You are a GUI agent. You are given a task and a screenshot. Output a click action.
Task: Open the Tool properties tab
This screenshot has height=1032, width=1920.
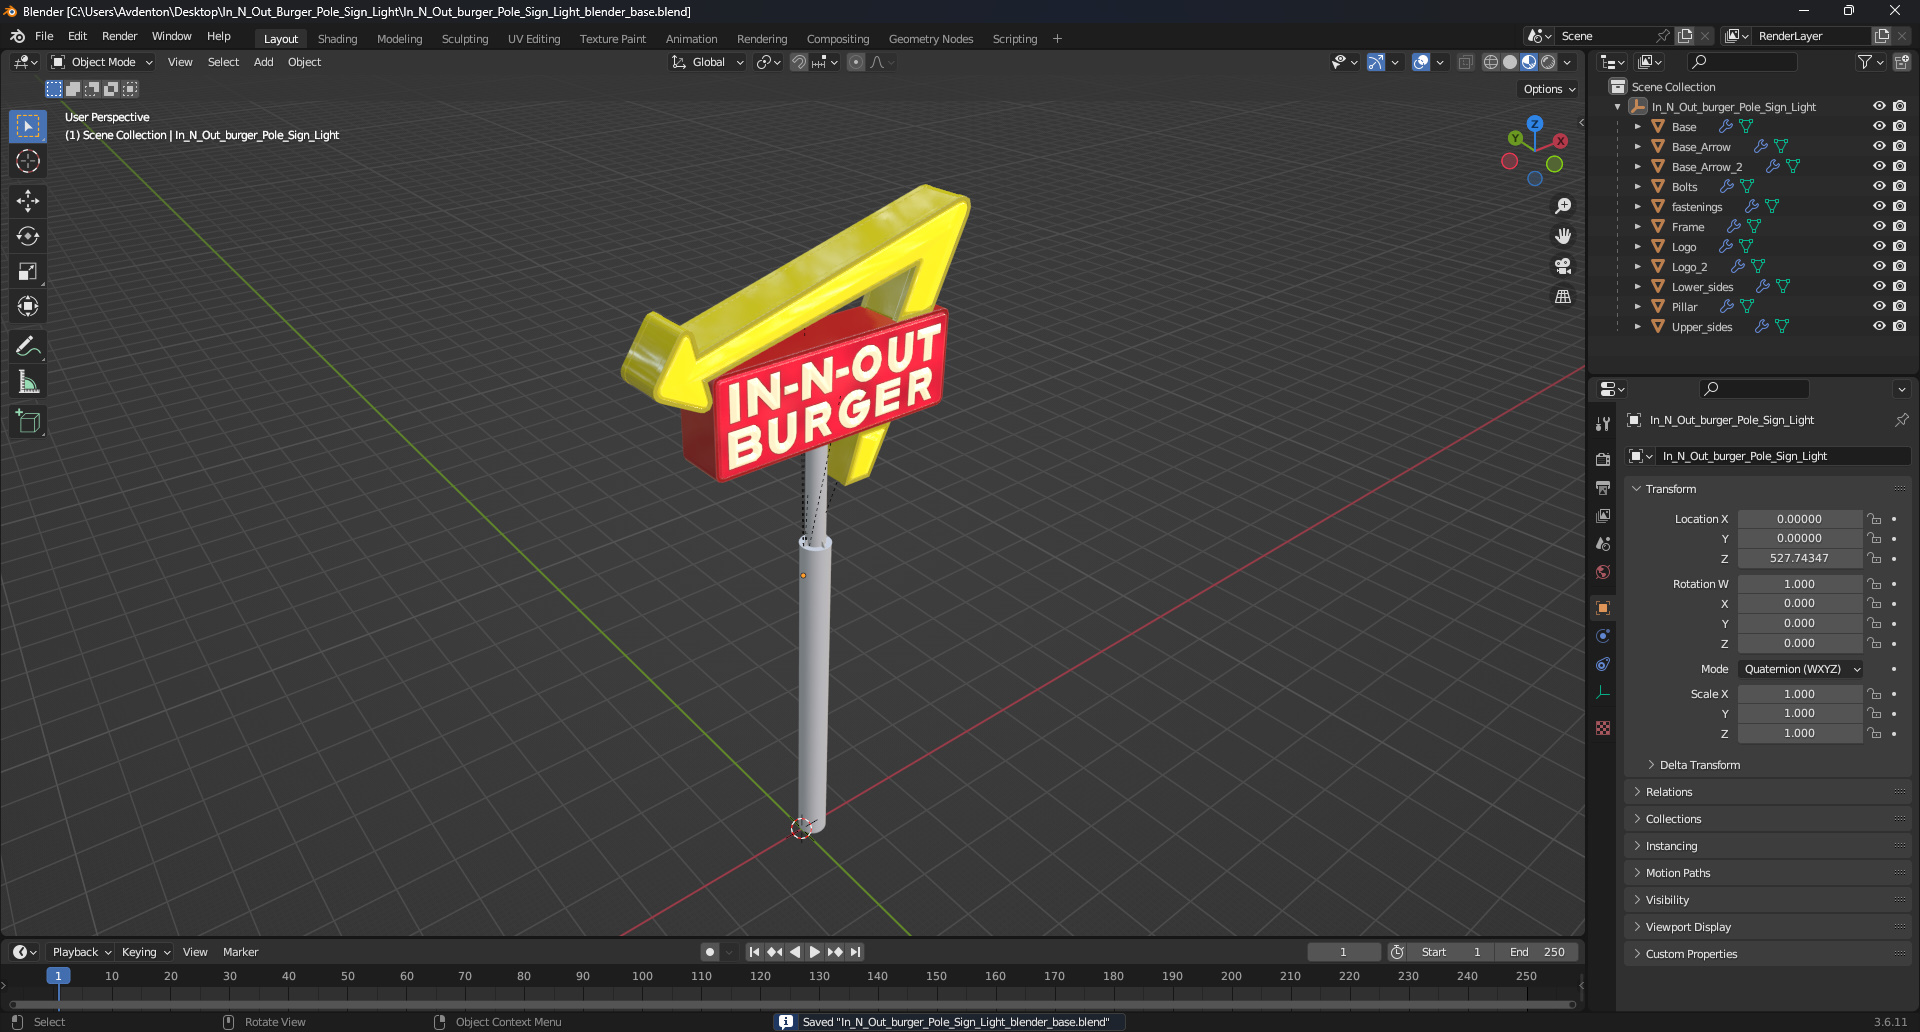coord(1603,424)
